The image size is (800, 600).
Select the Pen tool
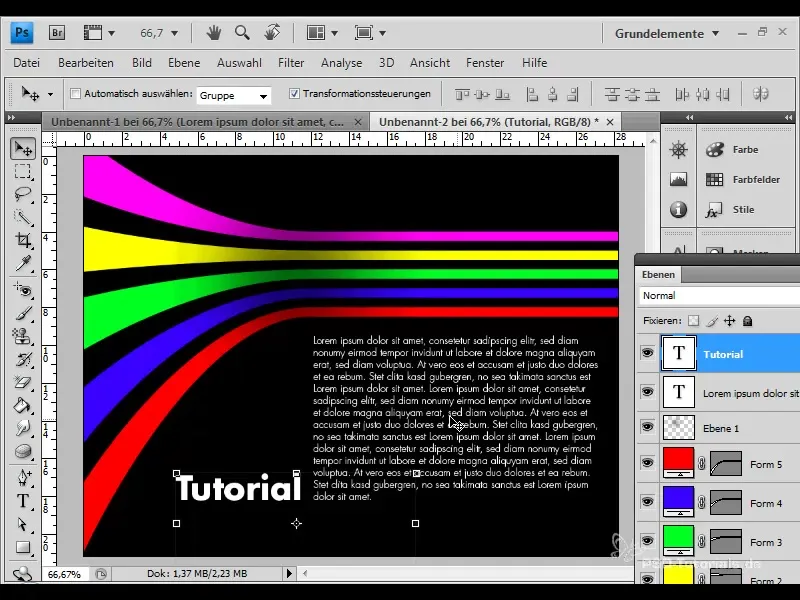click(22, 478)
